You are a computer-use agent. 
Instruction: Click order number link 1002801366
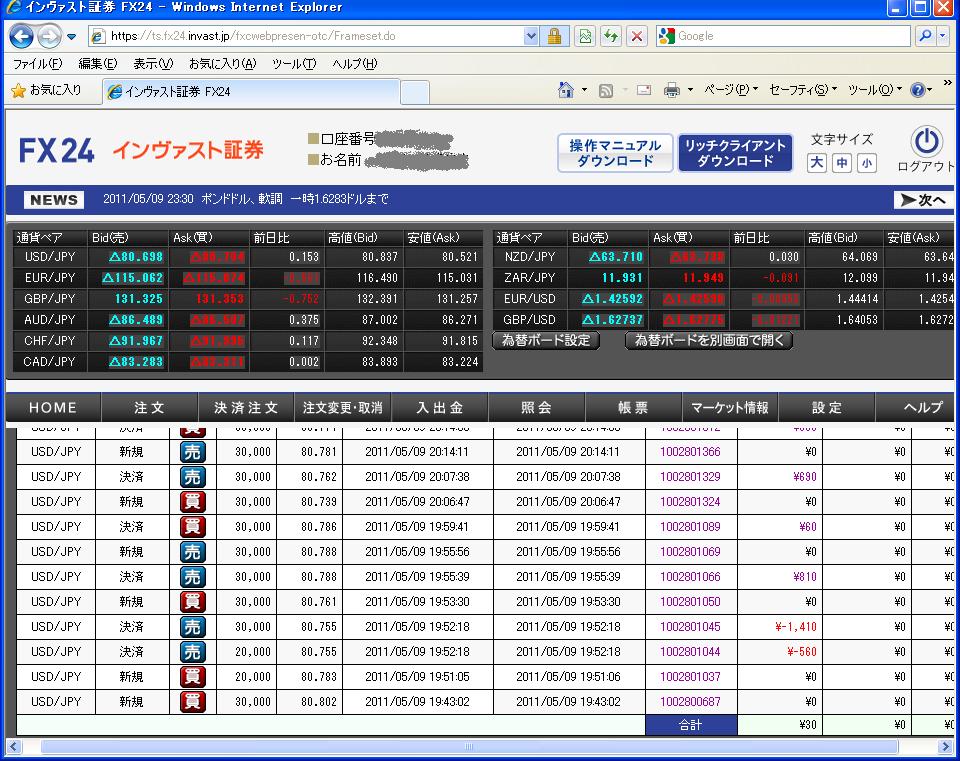(x=690, y=452)
